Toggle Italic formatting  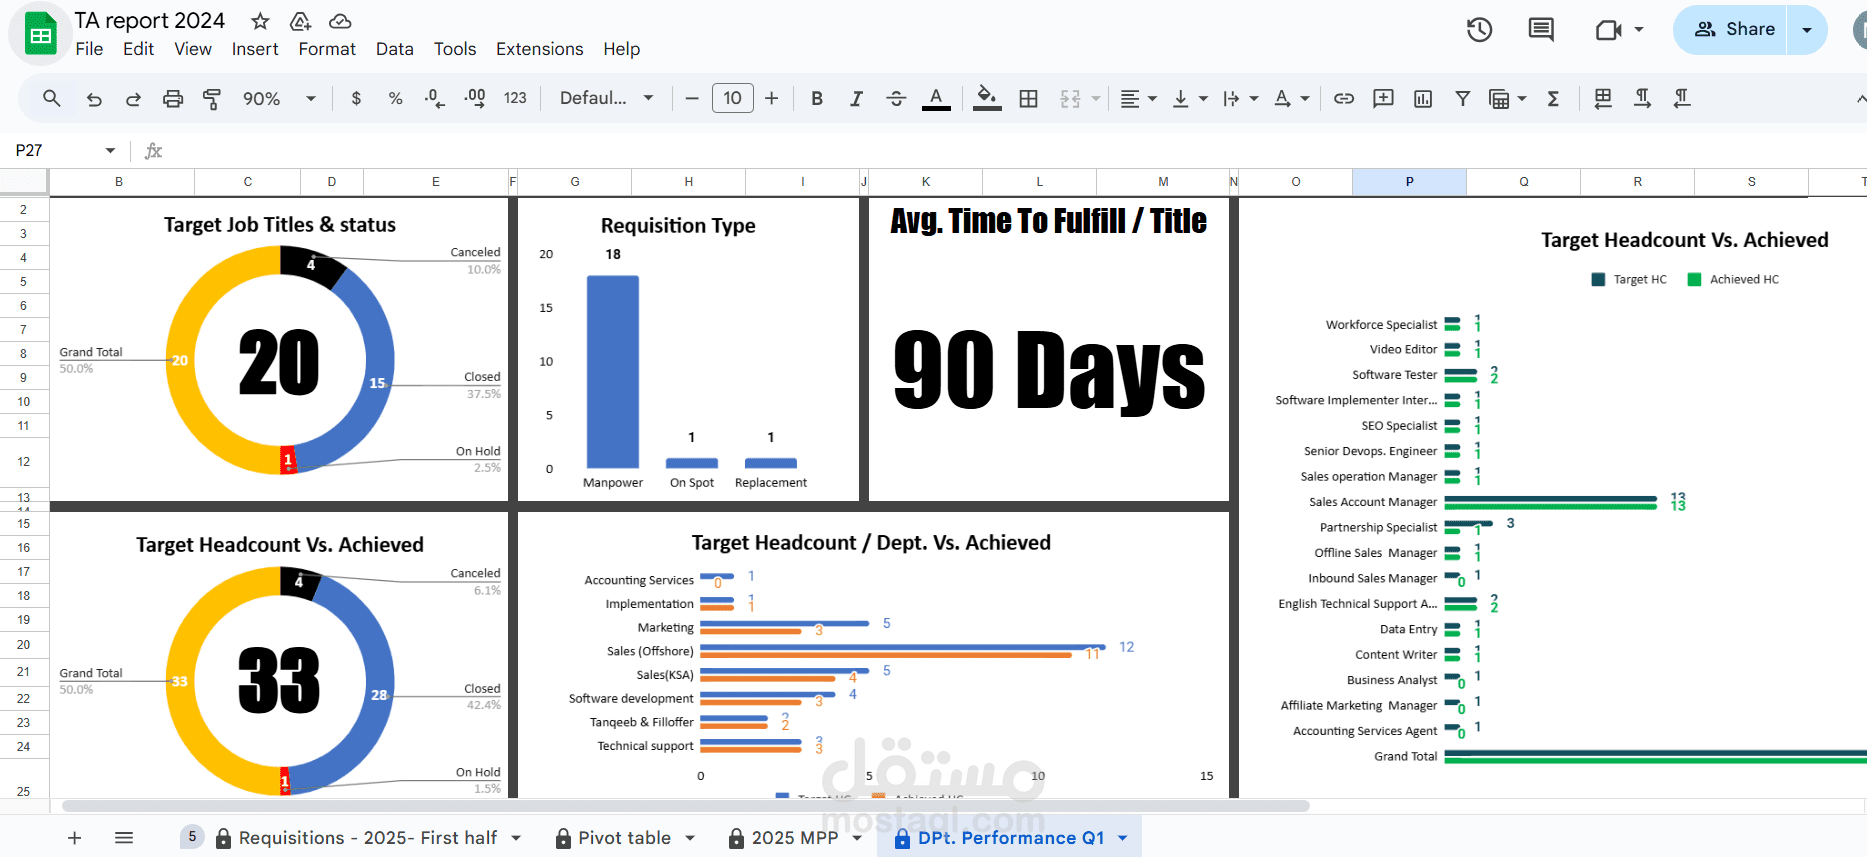click(856, 98)
